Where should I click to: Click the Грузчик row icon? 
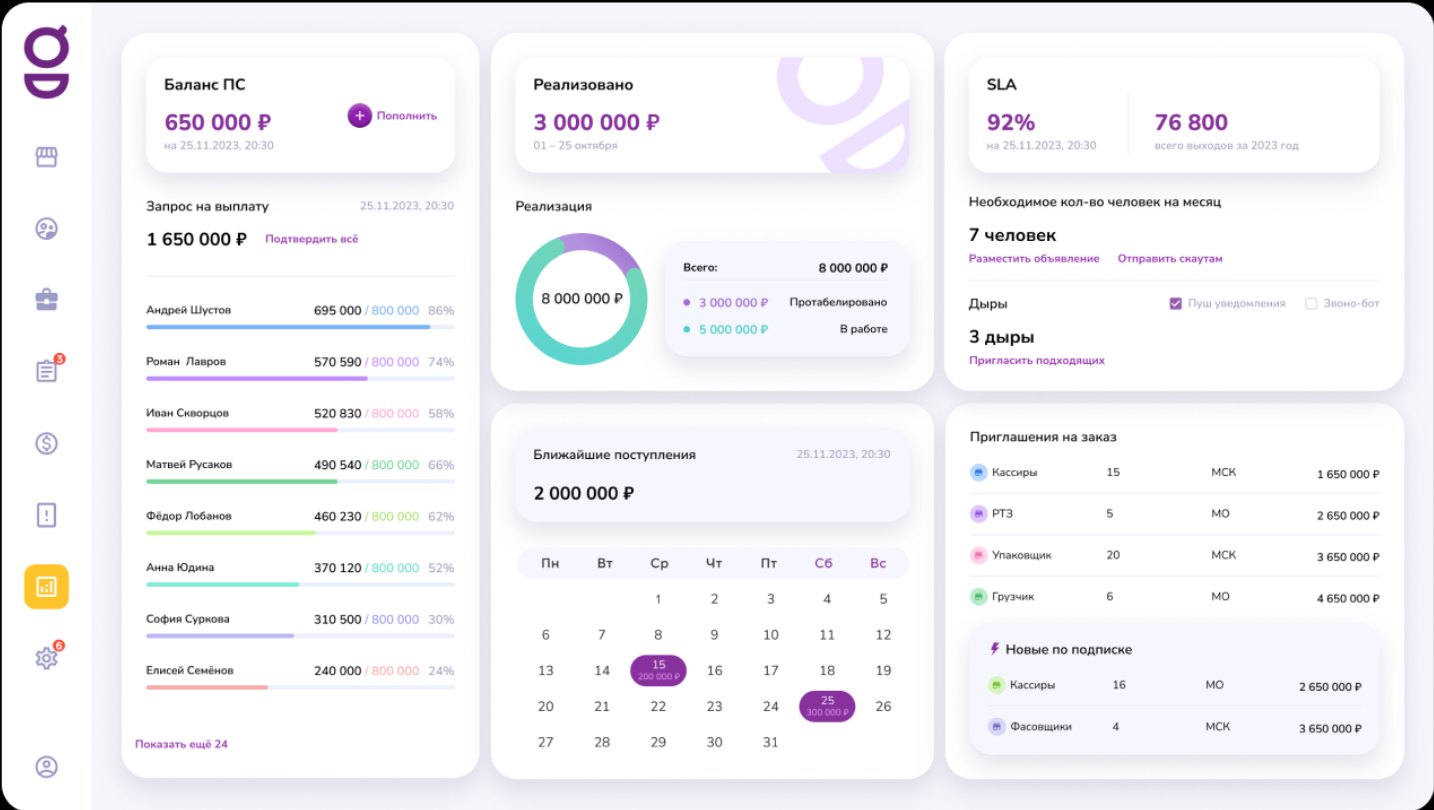(x=979, y=597)
